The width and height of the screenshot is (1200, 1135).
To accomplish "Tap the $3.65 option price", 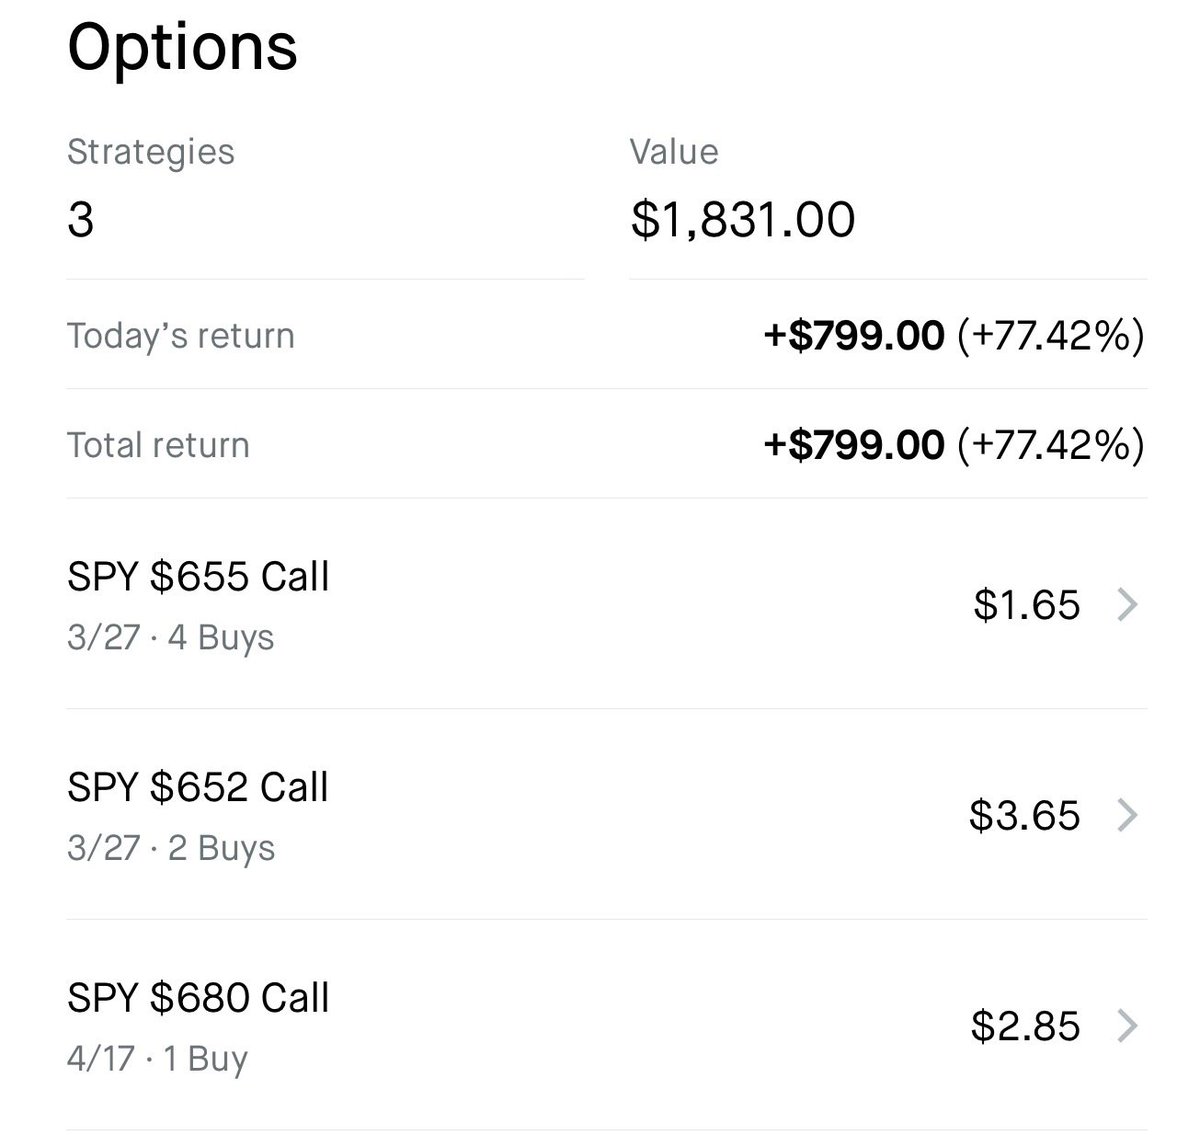I will (x=1024, y=815).
